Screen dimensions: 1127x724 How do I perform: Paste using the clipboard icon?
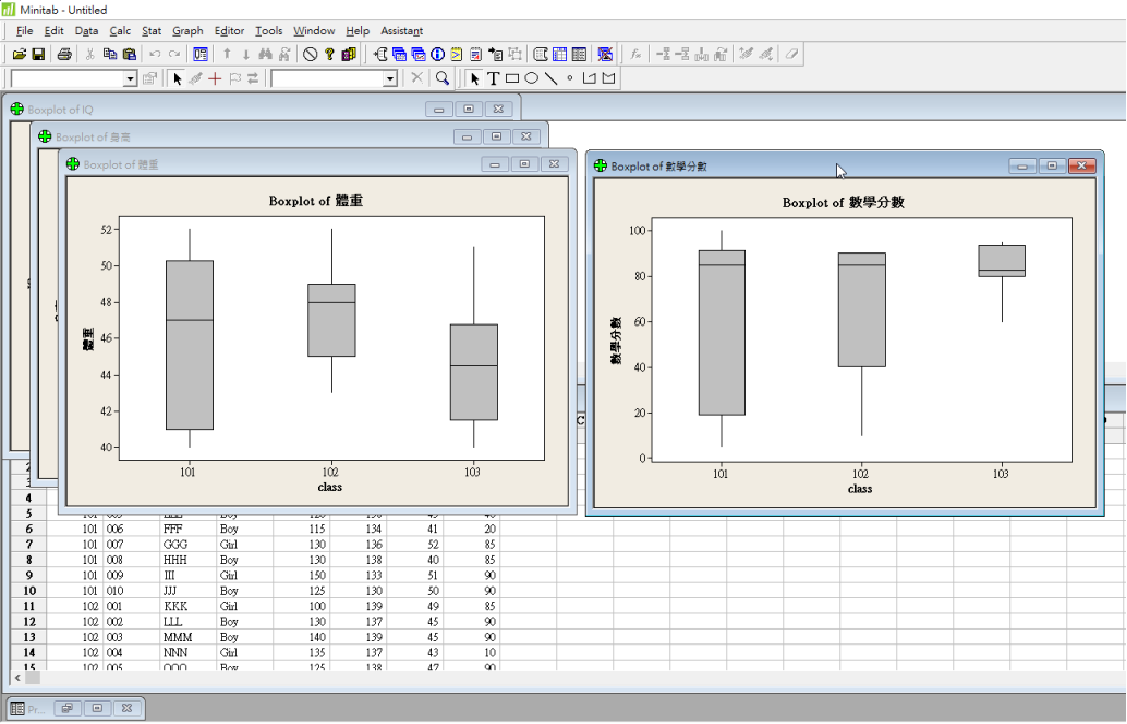pyautogui.click(x=129, y=54)
